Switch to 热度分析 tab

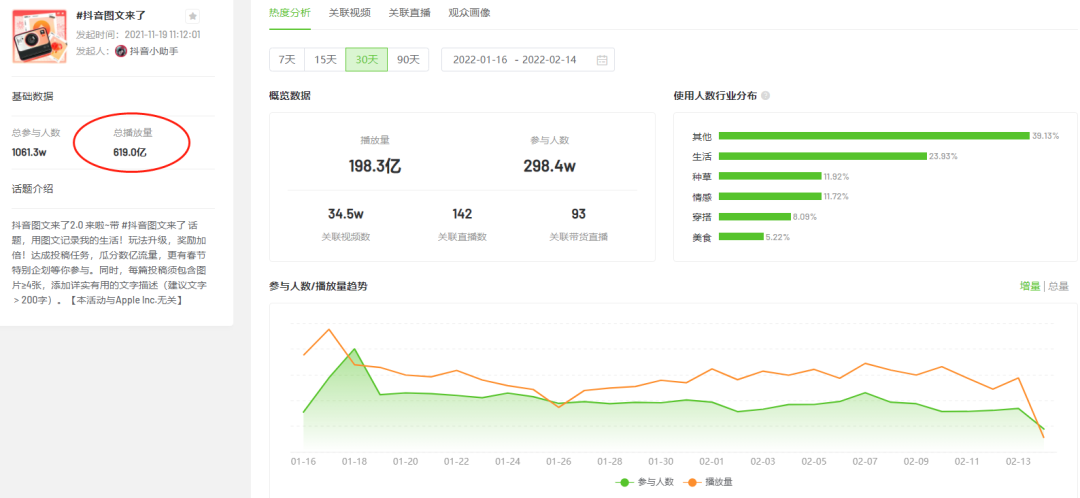[x=290, y=13]
